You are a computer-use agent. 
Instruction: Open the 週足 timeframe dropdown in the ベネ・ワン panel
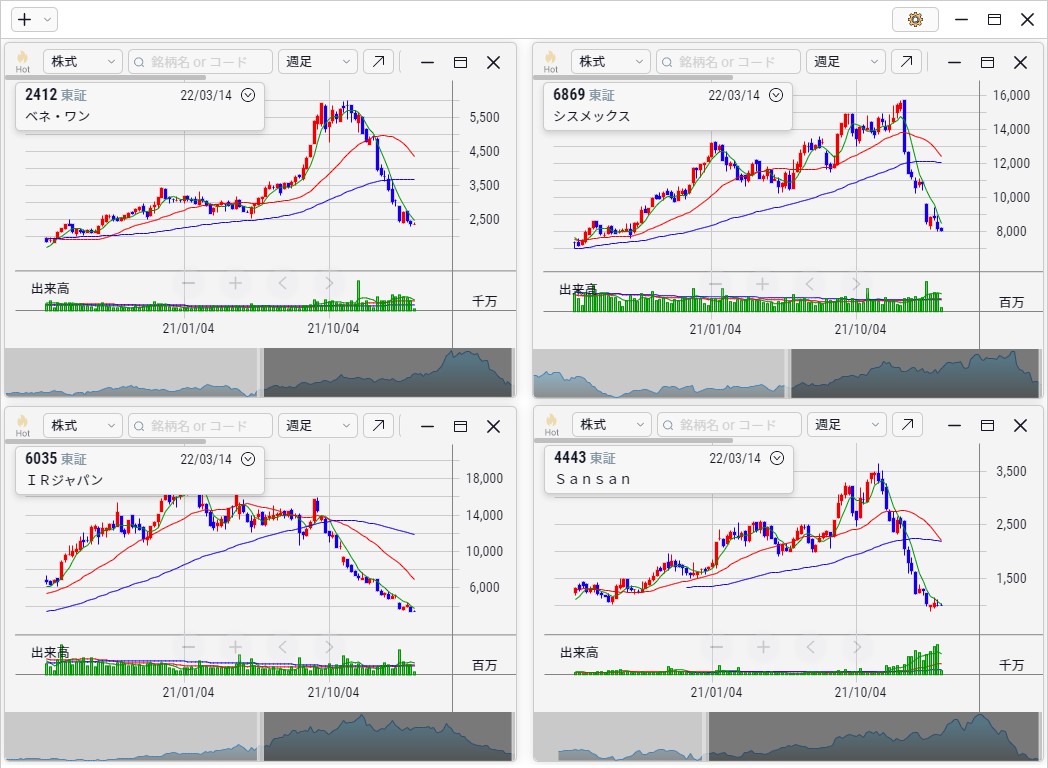pos(317,61)
